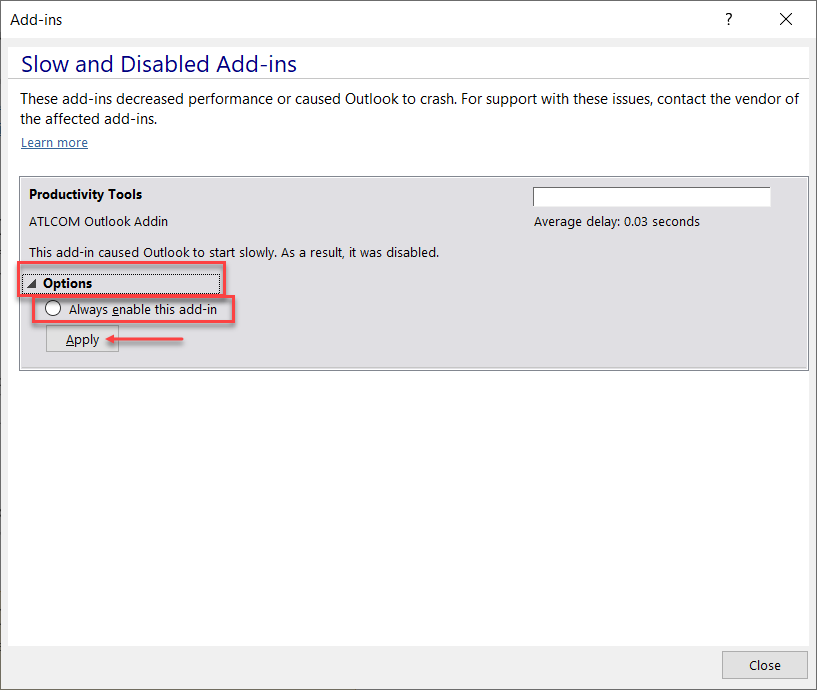Viewport: 817px width, 690px height.
Task: Click the Add-ins window title text
Action: coord(36,19)
